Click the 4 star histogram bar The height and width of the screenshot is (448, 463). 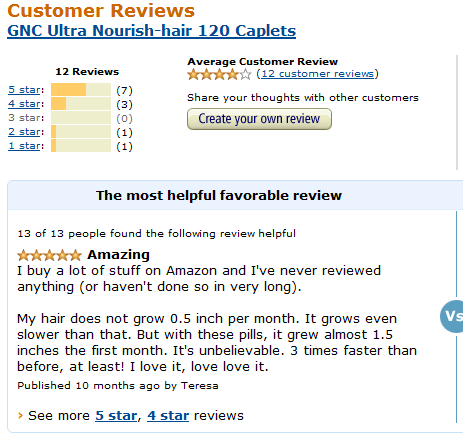click(81, 104)
